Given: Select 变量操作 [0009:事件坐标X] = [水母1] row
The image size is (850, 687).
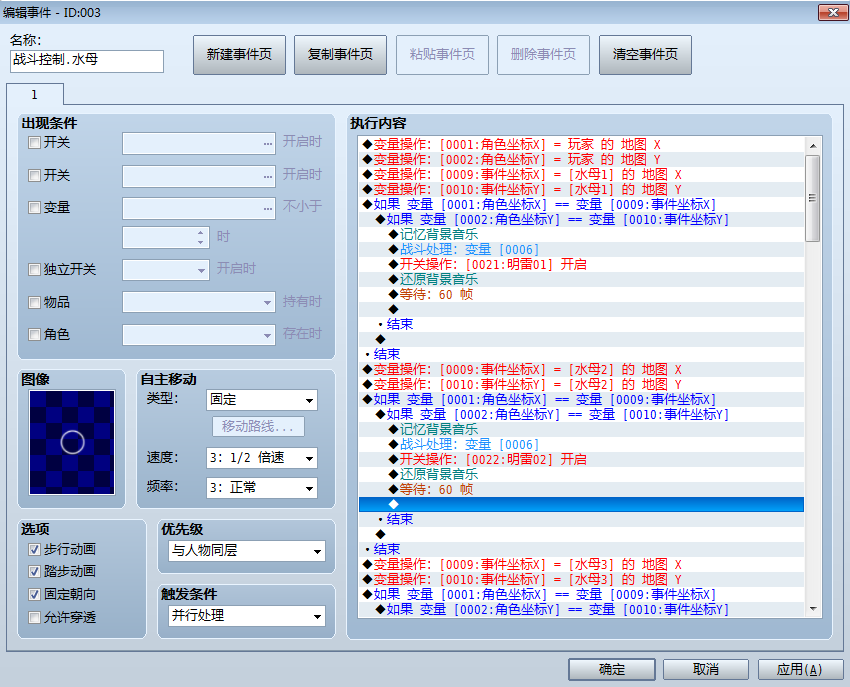Looking at the screenshot, I should coord(581,175).
